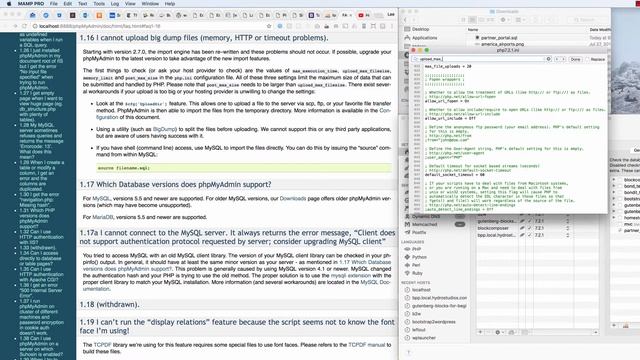Click Finder back arrow

405,20
